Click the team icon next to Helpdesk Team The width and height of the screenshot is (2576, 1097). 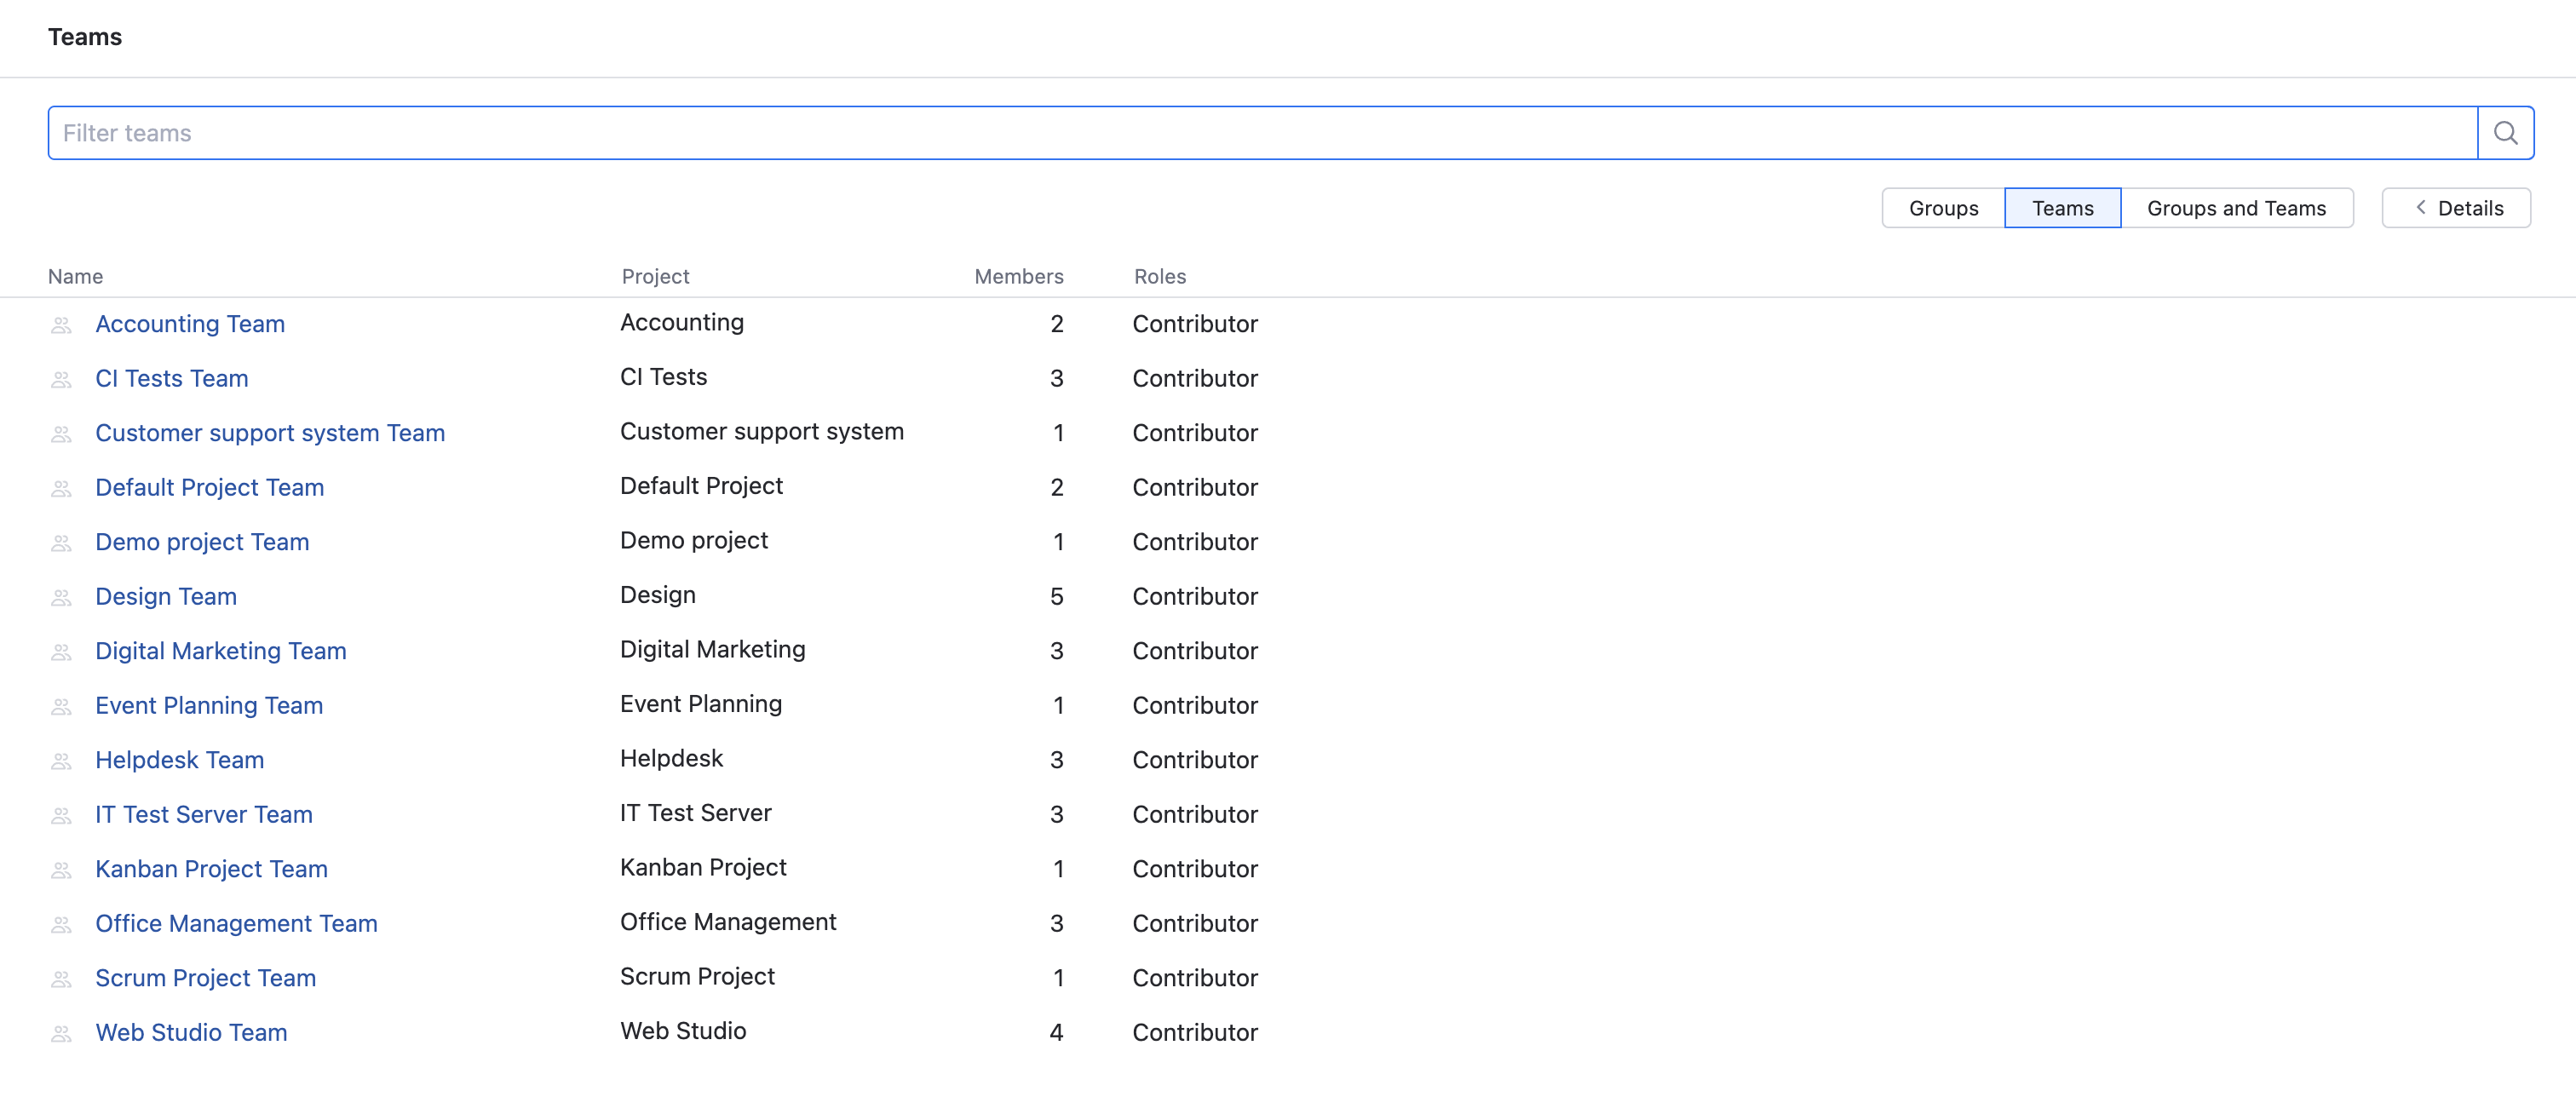61,760
